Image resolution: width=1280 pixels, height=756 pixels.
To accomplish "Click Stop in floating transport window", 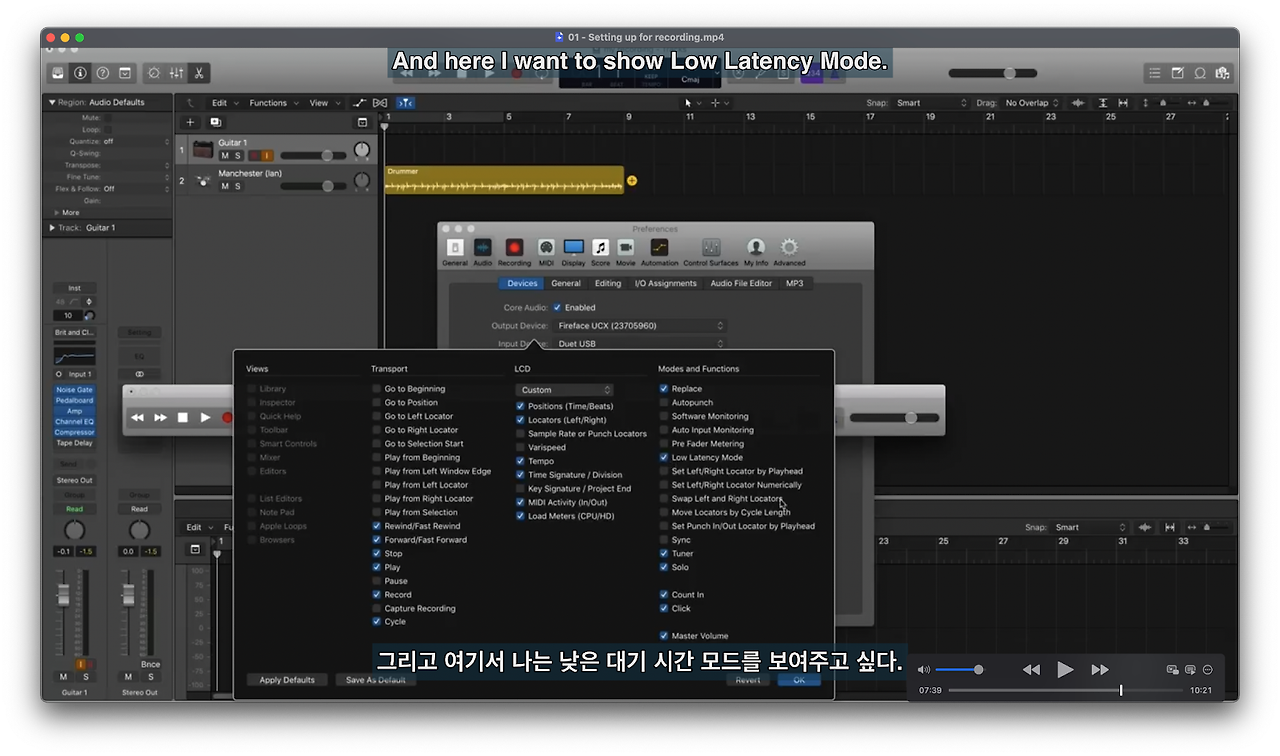I will click(x=183, y=417).
